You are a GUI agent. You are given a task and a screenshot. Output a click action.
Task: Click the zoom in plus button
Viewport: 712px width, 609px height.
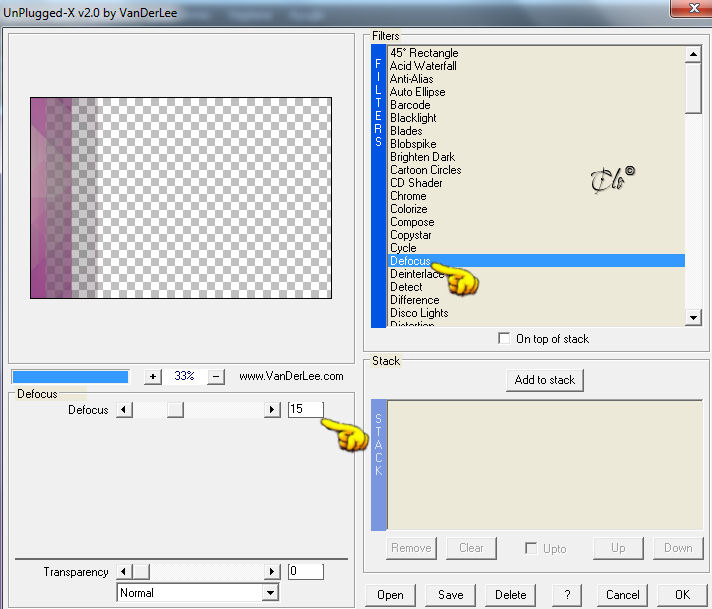[x=153, y=376]
